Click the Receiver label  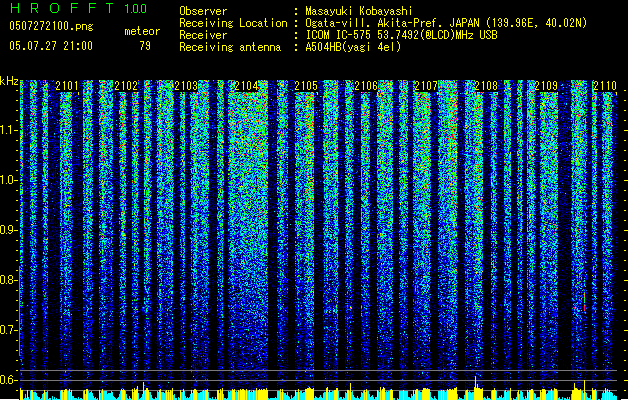pyautogui.click(x=203, y=35)
